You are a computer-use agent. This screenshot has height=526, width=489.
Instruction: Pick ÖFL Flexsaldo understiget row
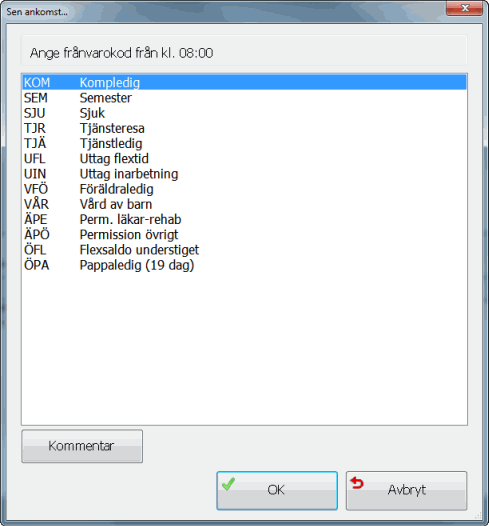tap(244, 250)
